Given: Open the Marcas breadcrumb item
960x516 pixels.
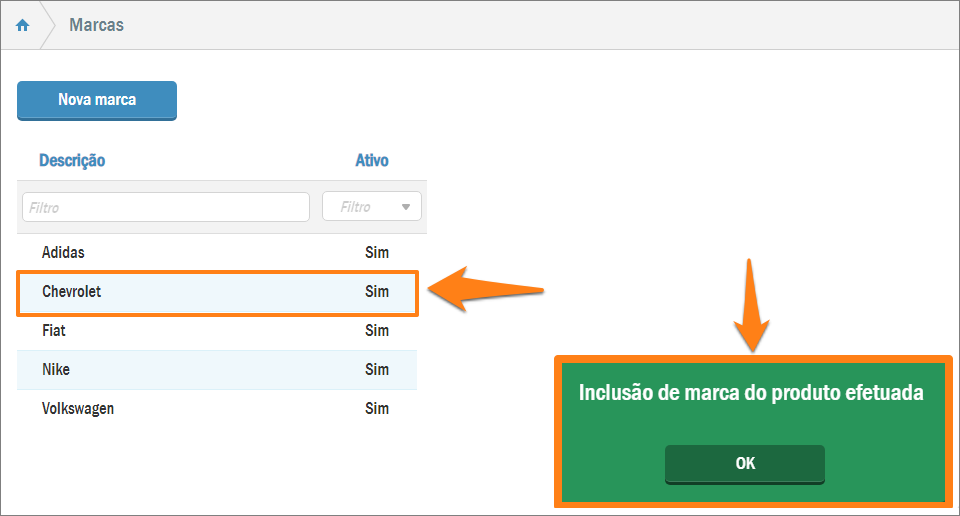Looking at the screenshot, I should click(x=96, y=25).
